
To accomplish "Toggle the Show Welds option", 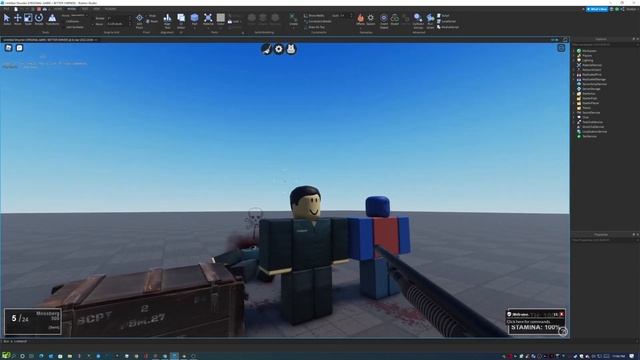I will pyautogui.click(x=314, y=16).
